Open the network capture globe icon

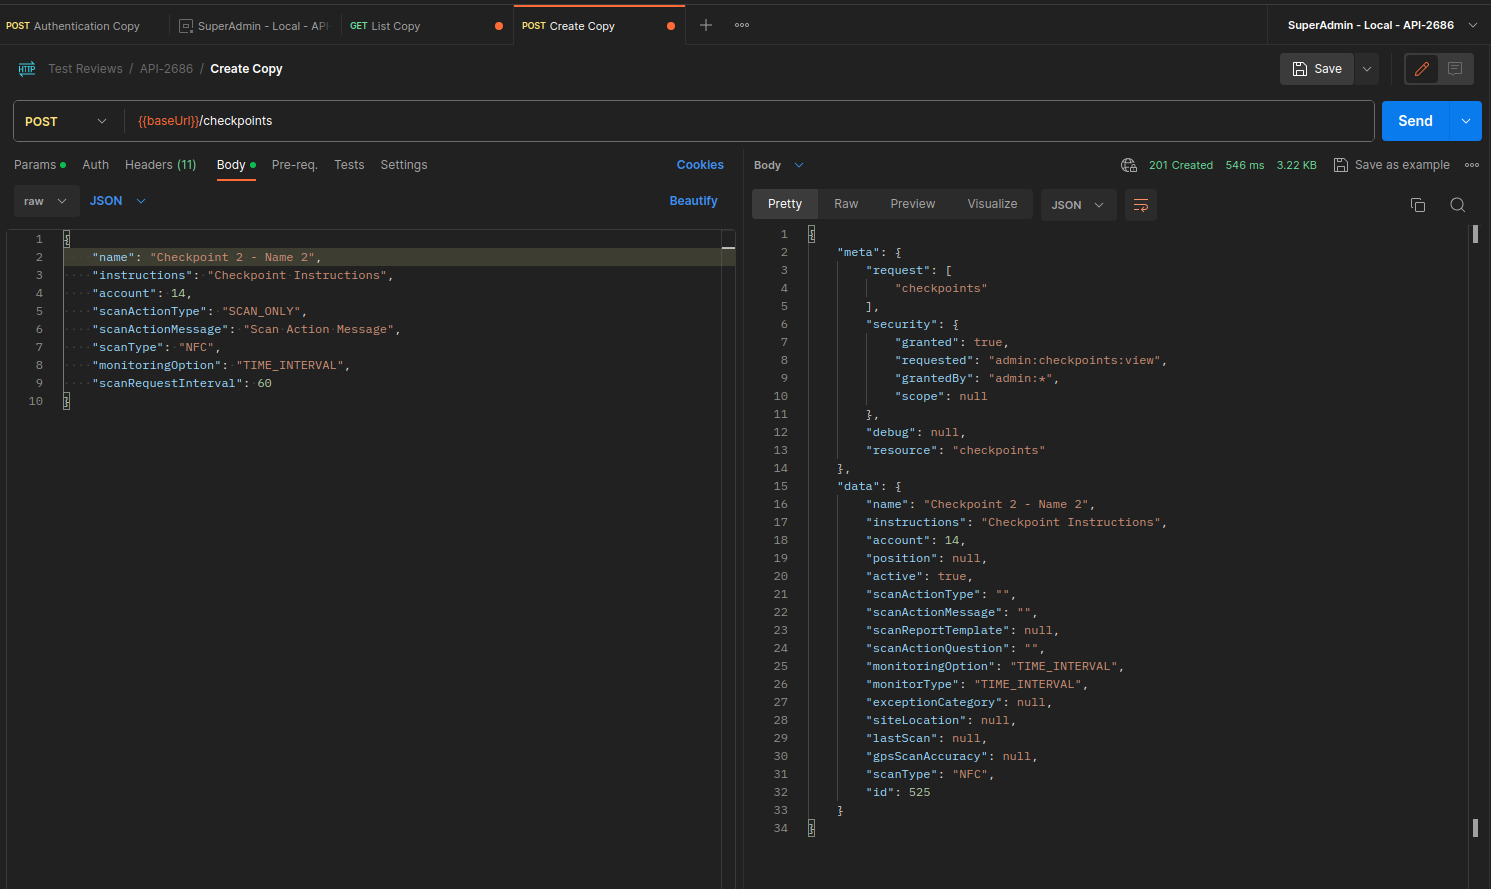coord(1129,164)
